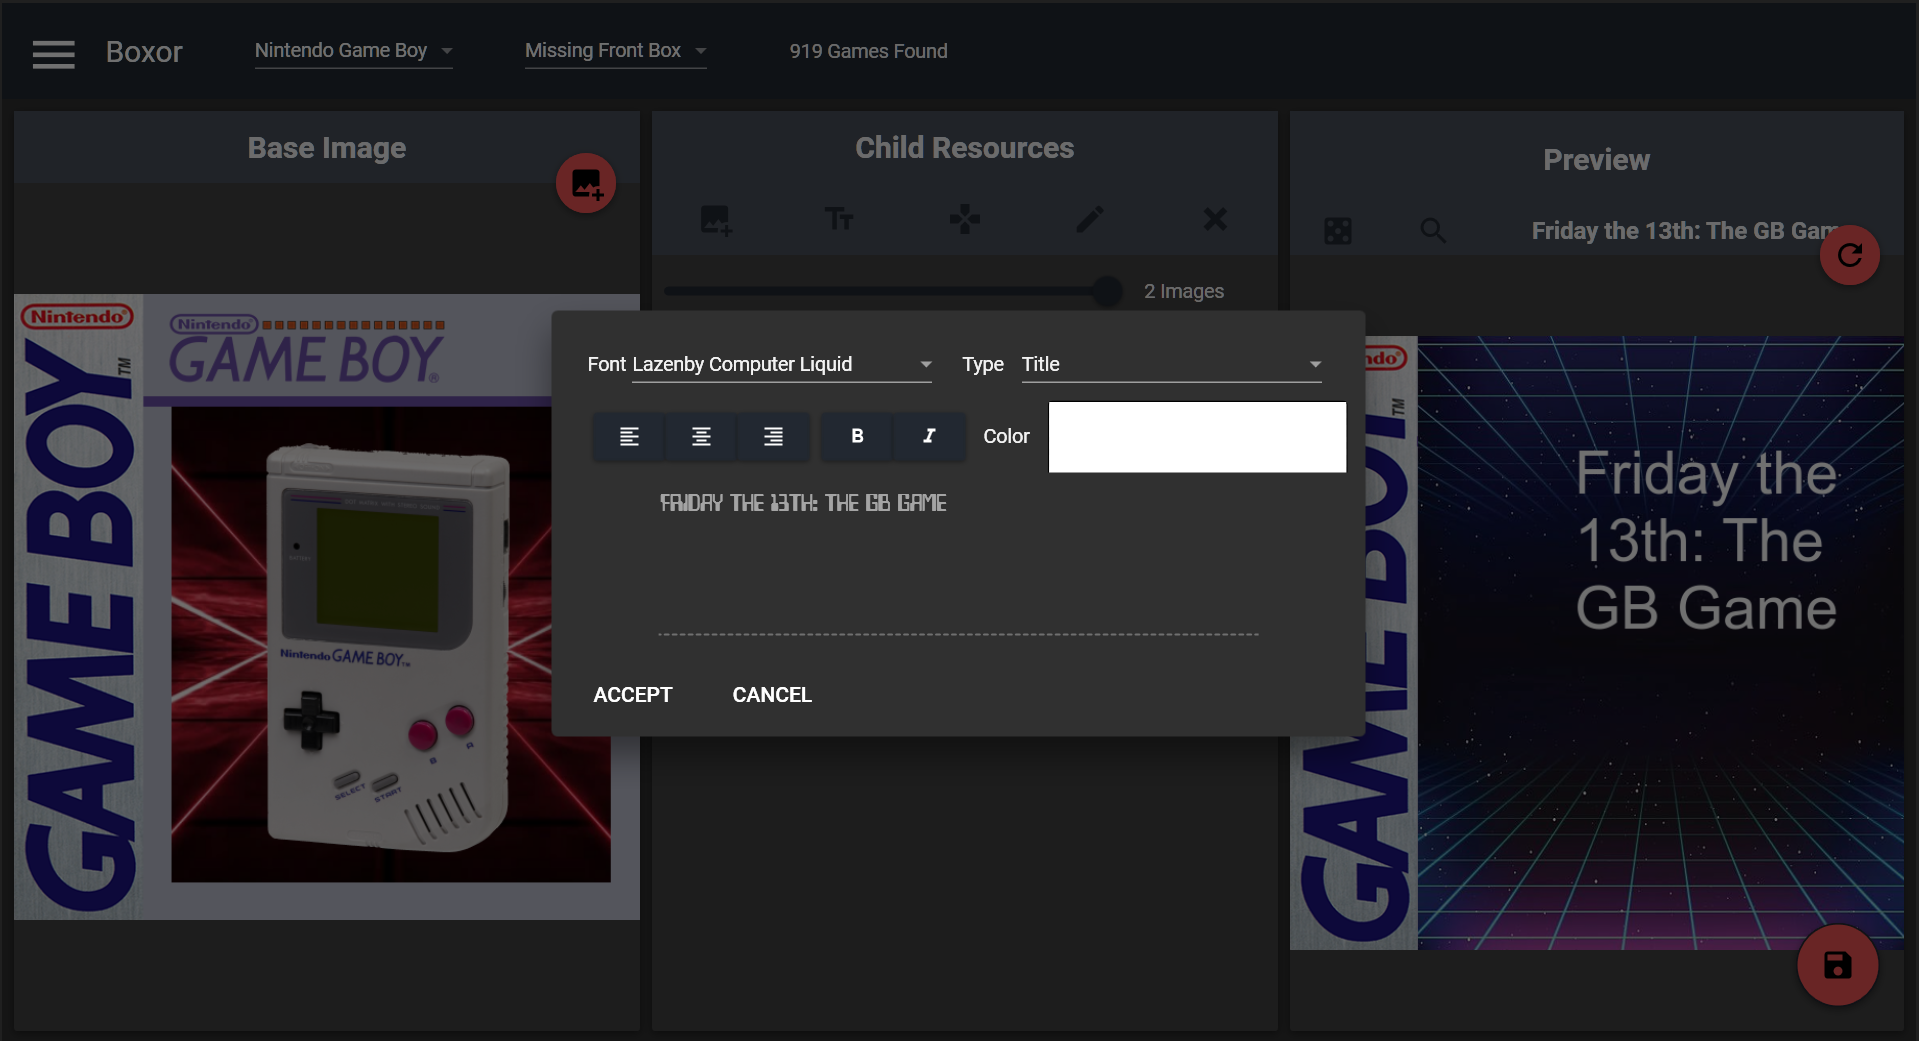Click the search magnifier icon in Preview
Screen dimensions: 1919x1041
1432,231
